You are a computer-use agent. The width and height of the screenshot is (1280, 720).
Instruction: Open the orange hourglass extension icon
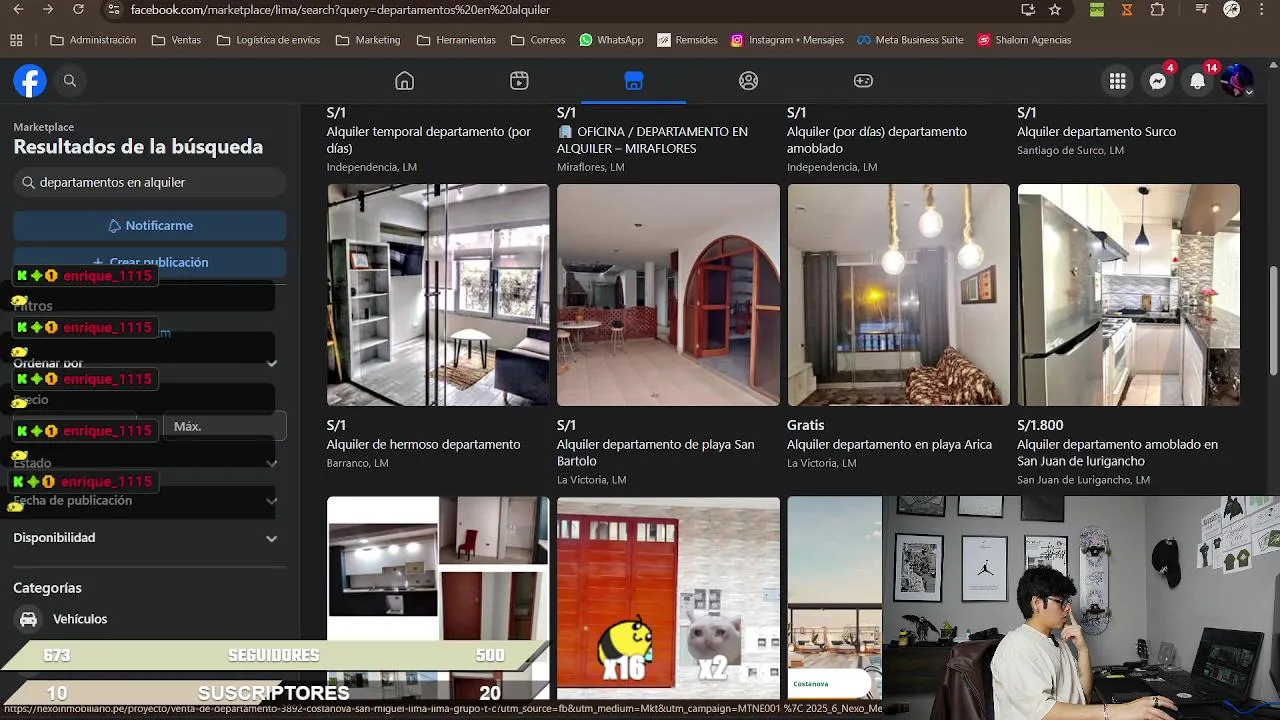[1127, 10]
